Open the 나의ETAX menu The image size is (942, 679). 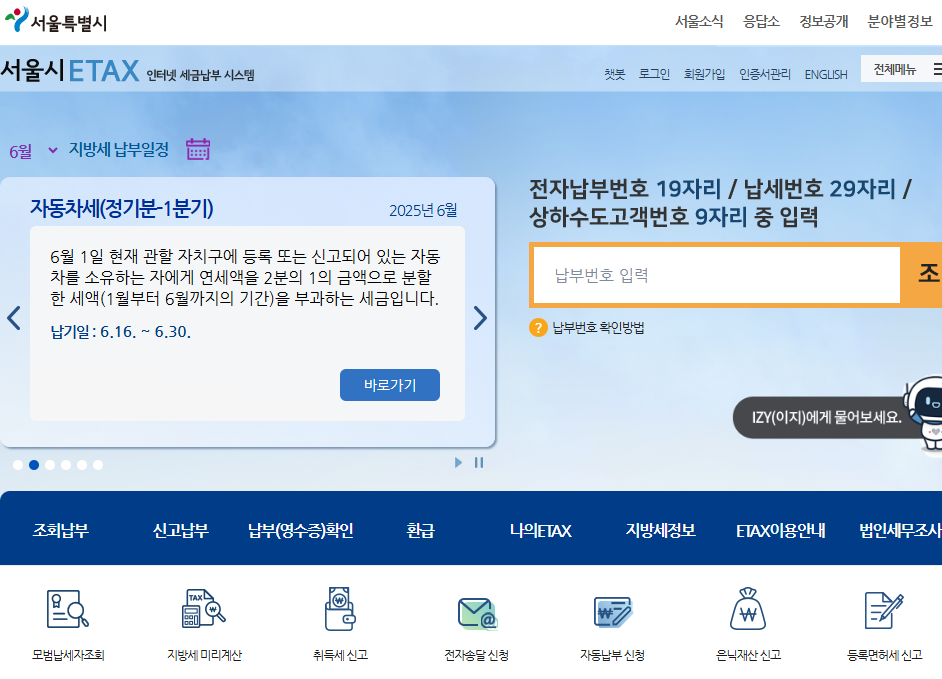pos(540,530)
